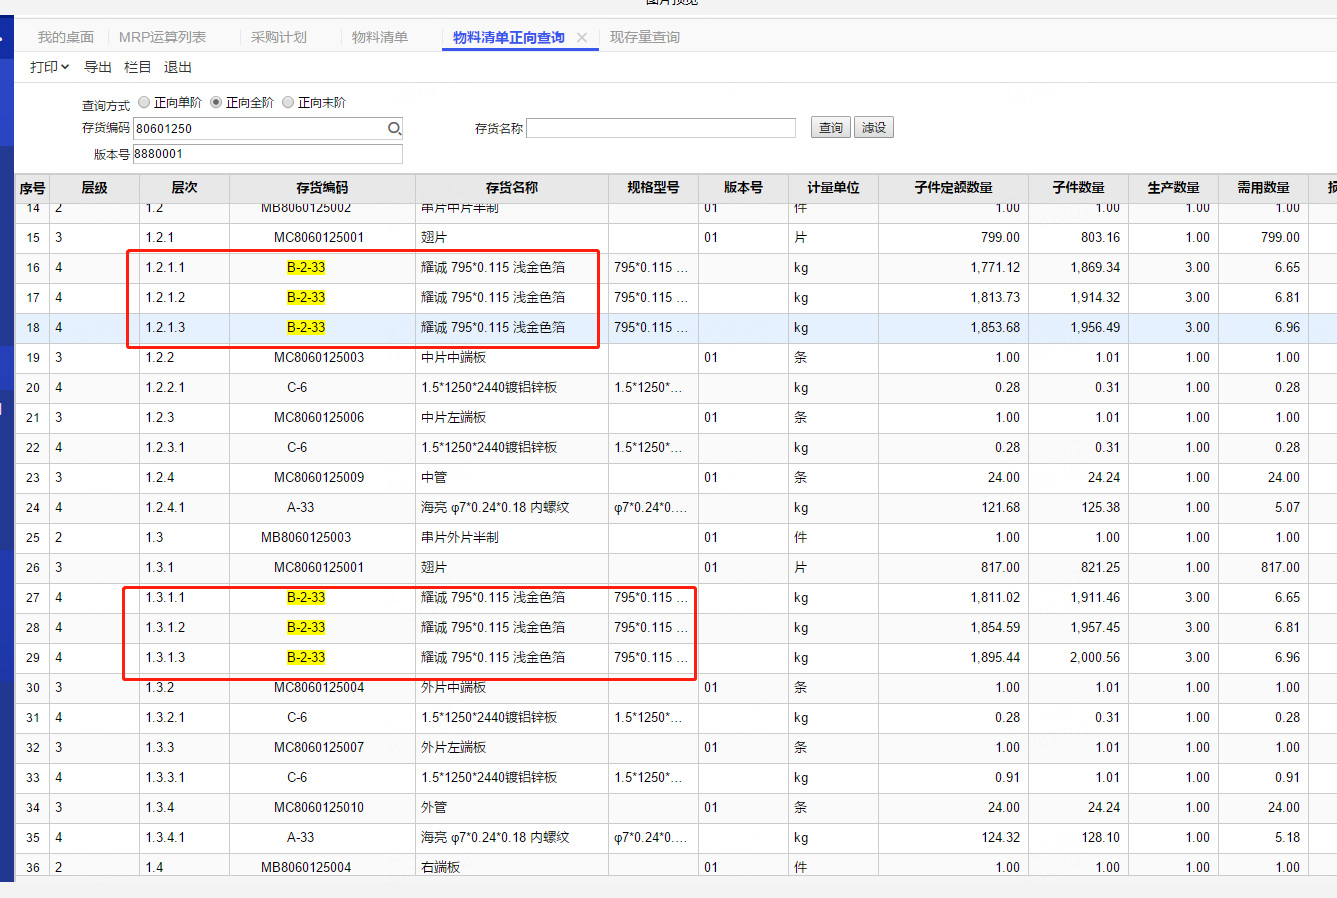The height and width of the screenshot is (898, 1337).
Task: Click 导出 in the toolbar
Action: (98, 67)
